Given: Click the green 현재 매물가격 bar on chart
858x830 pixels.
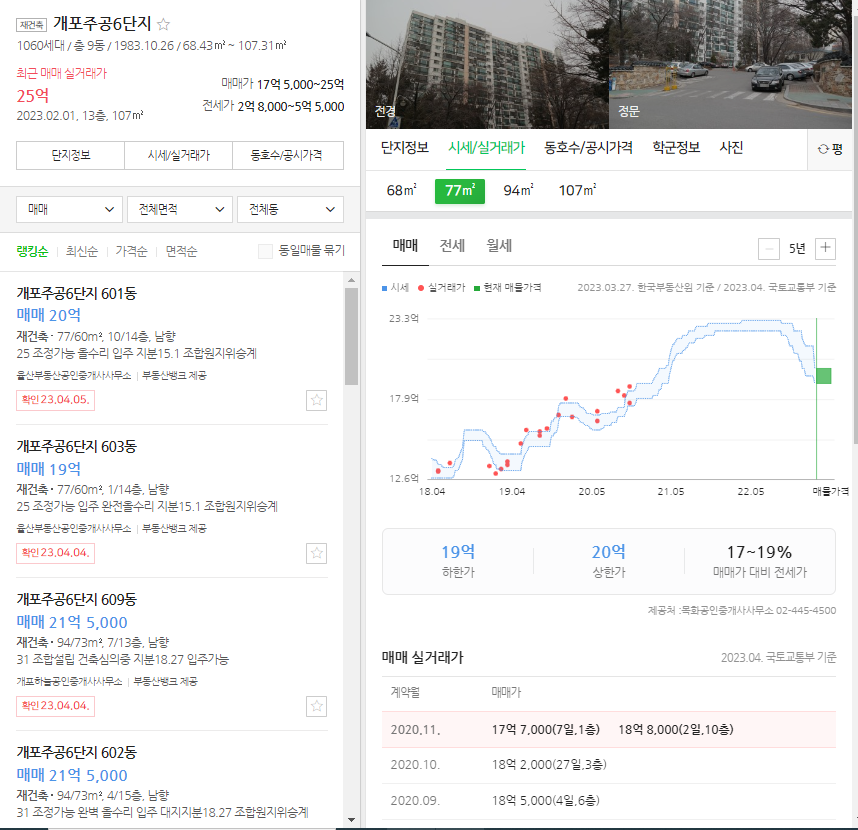Looking at the screenshot, I should (824, 376).
